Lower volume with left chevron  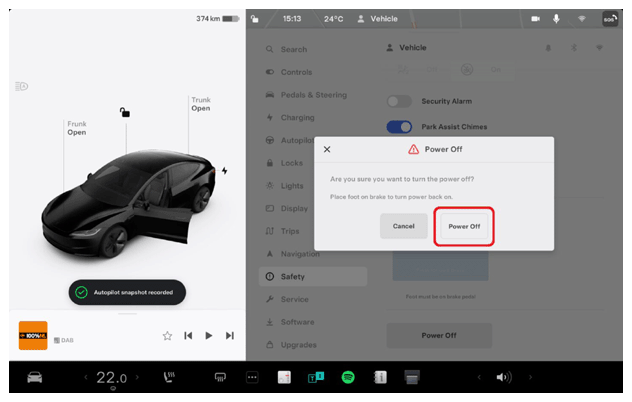[479, 377]
